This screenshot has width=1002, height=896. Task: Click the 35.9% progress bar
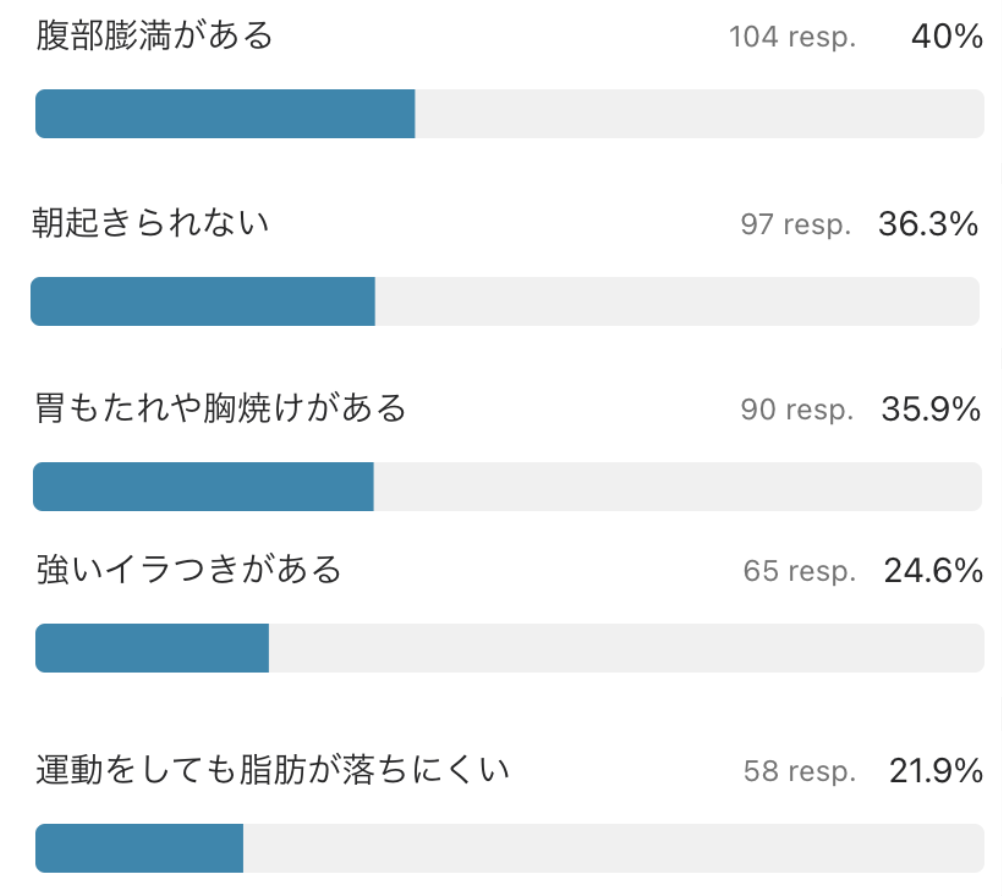pyautogui.click(x=507, y=486)
